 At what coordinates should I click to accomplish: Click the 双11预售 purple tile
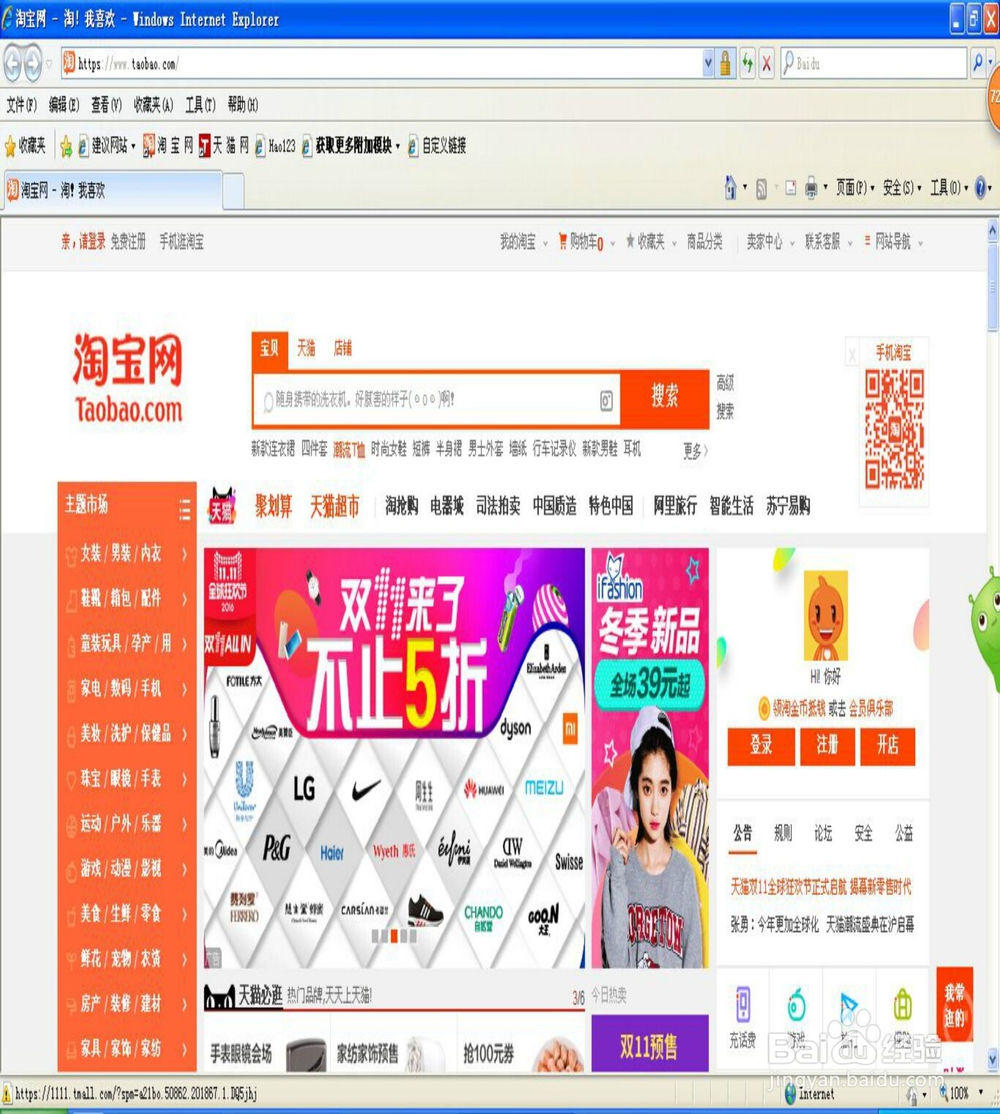(x=650, y=1044)
